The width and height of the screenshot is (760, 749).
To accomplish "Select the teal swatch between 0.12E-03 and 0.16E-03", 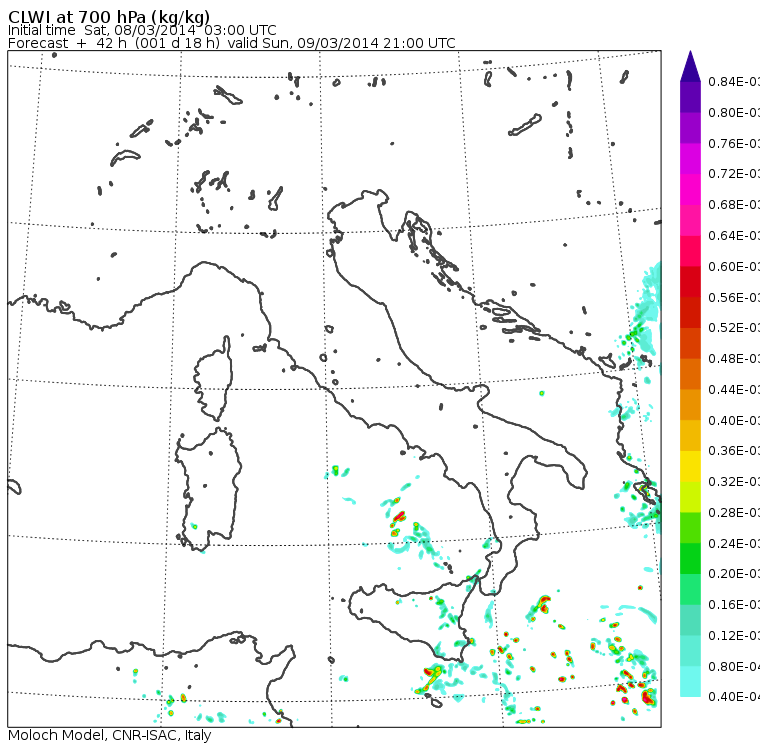I will (x=690, y=621).
